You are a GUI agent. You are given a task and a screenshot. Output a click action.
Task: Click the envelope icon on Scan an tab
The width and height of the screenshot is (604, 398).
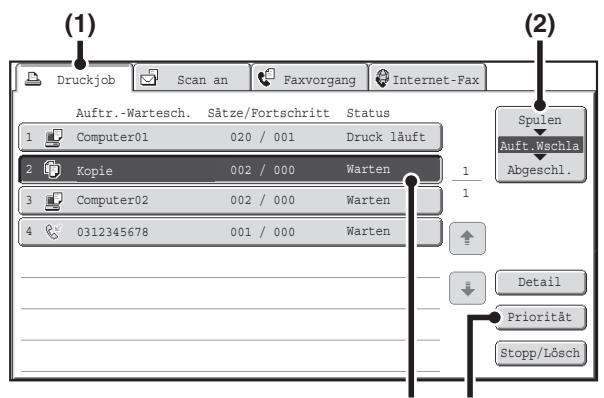149,77
